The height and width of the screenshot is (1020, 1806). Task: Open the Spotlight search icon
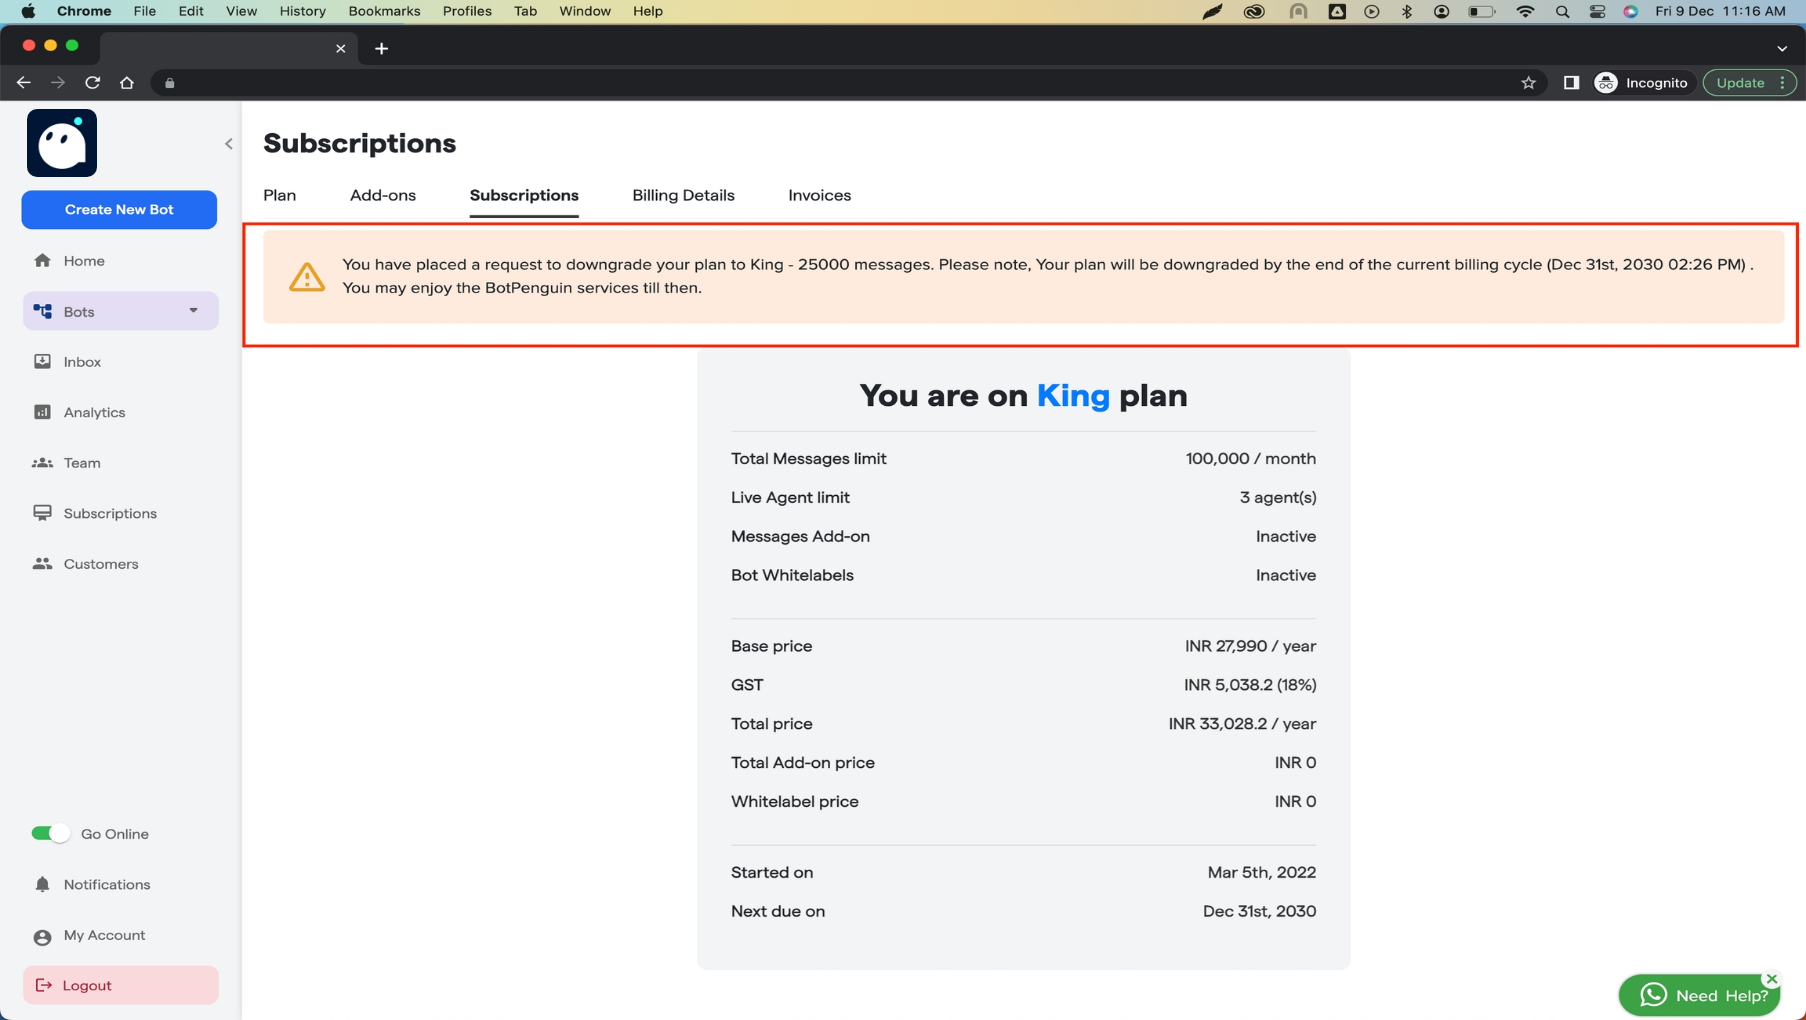coord(1562,11)
